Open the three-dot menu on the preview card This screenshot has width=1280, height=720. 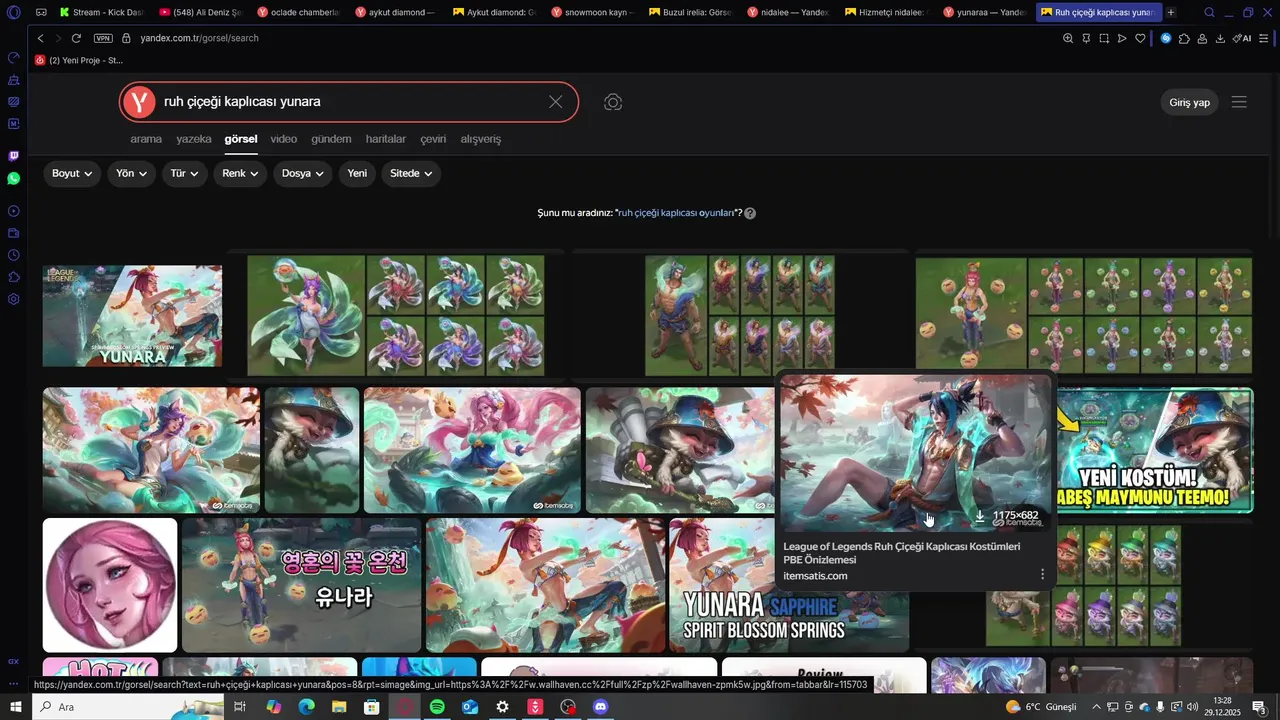(x=1042, y=574)
